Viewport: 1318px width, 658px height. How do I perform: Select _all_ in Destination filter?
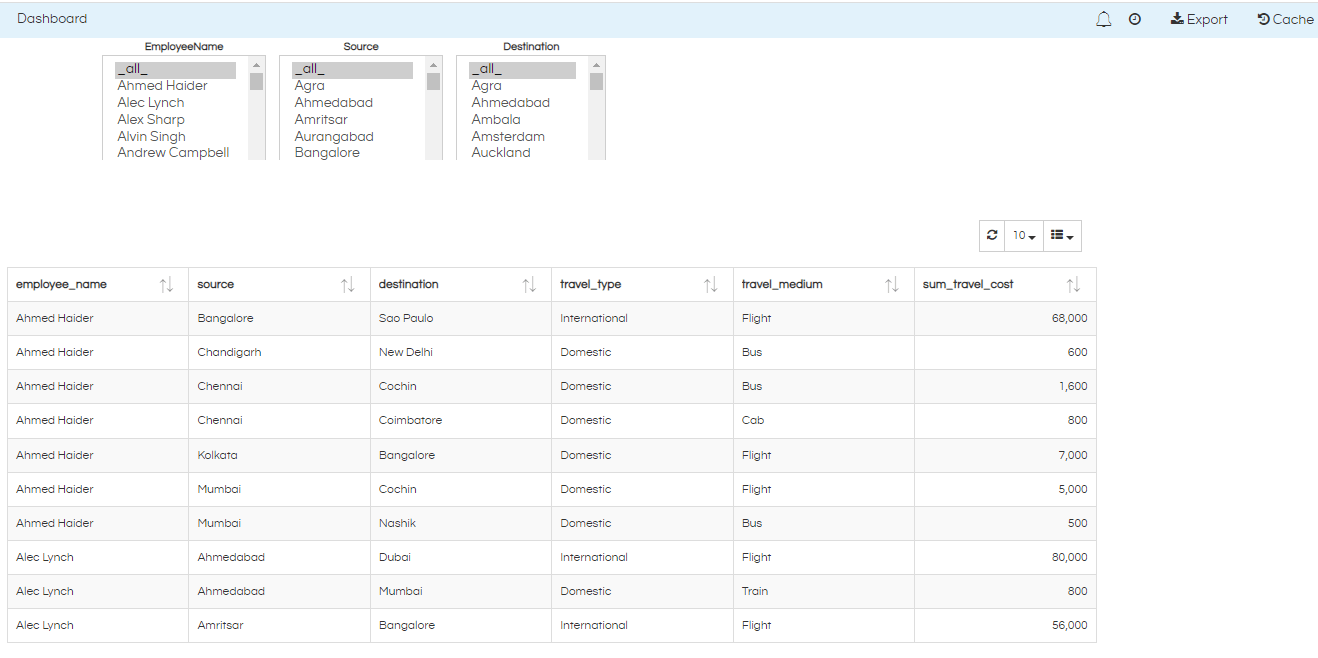pos(522,69)
